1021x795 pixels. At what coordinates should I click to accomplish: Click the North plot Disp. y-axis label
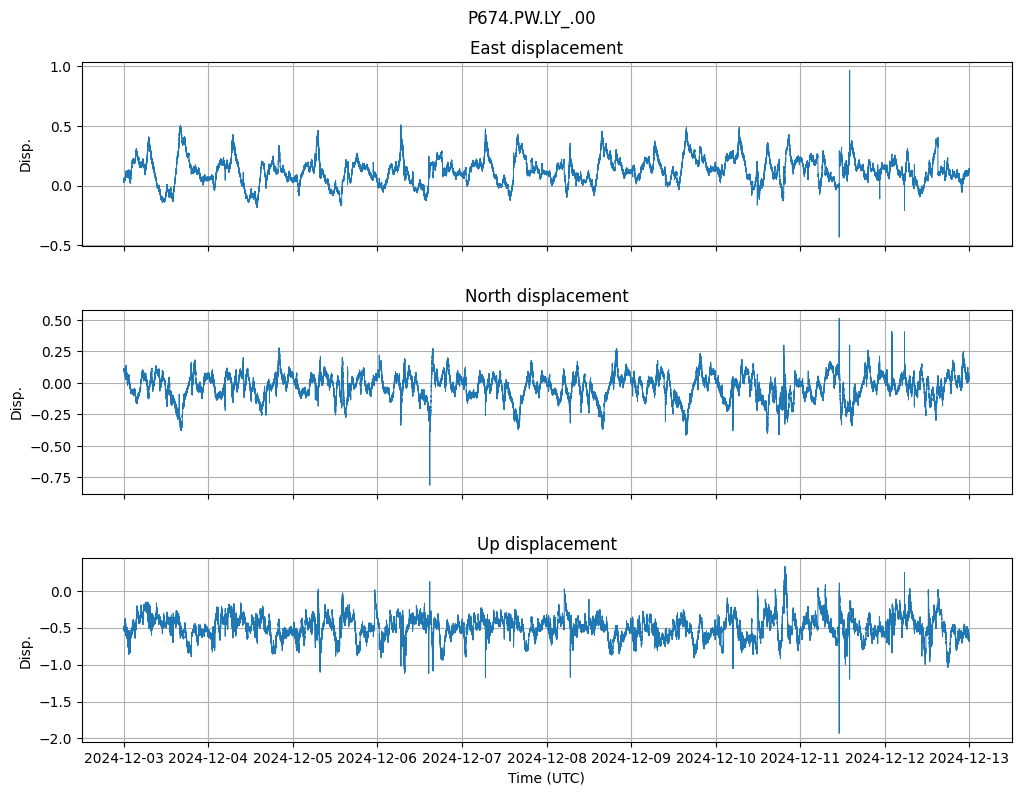(x=17, y=402)
